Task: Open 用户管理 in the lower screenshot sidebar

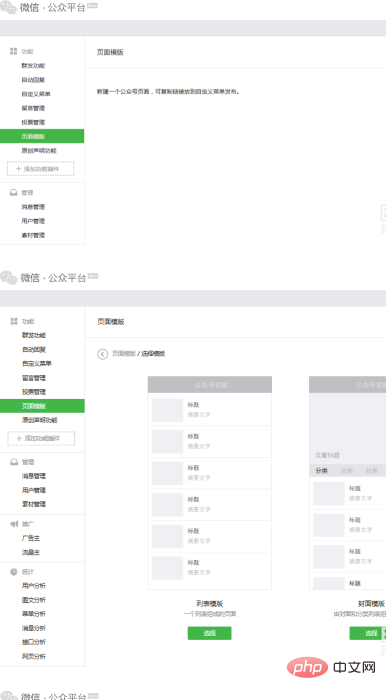Action: pyautogui.click(x=34, y=490)
